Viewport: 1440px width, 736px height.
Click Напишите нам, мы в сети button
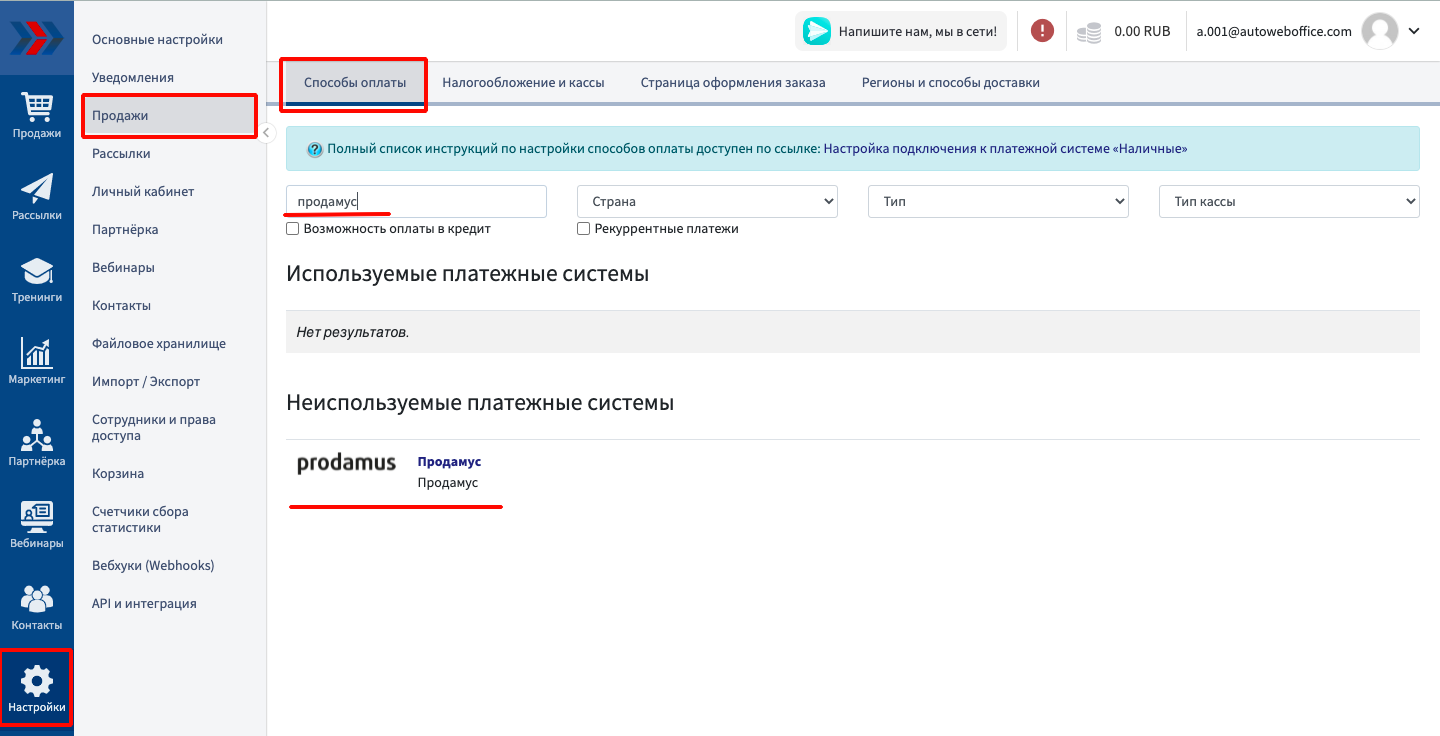click(901, 31)
